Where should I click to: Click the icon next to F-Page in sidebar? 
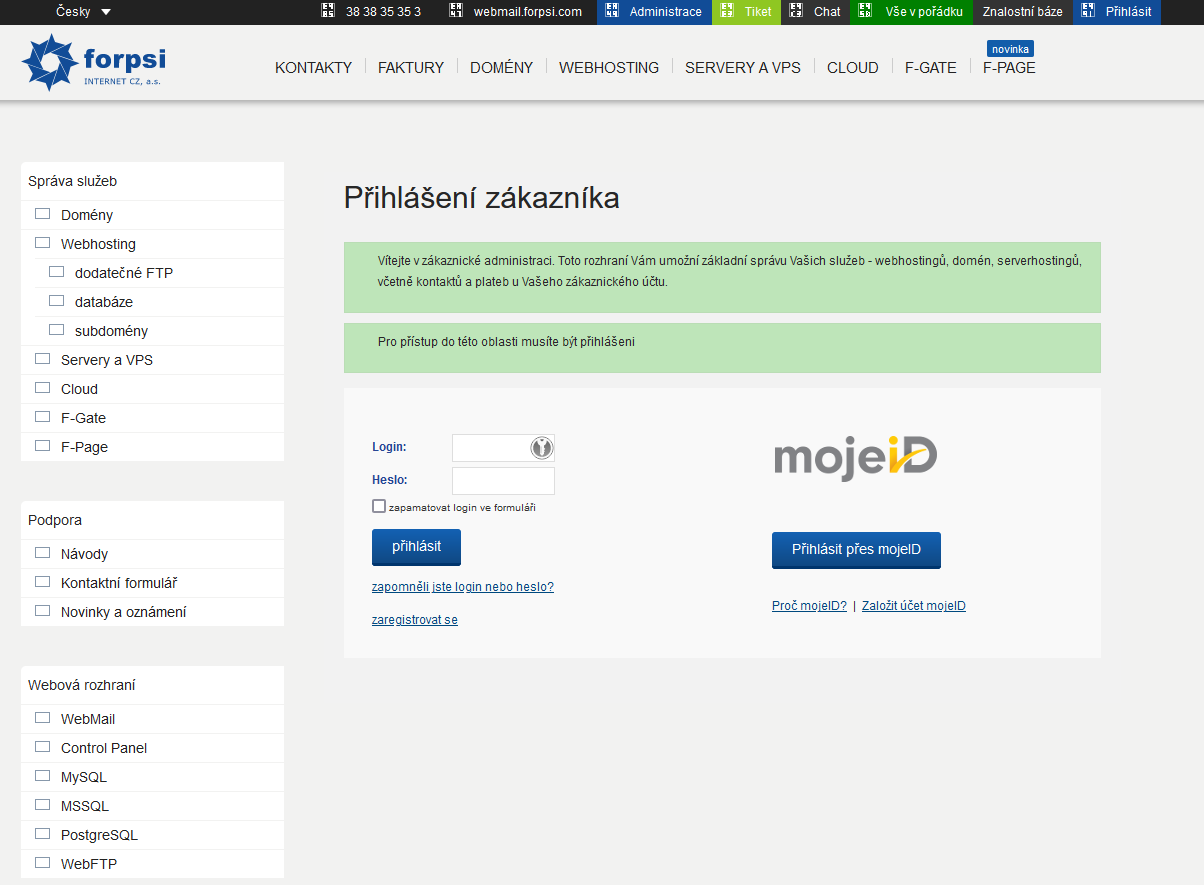coord(42,446)
